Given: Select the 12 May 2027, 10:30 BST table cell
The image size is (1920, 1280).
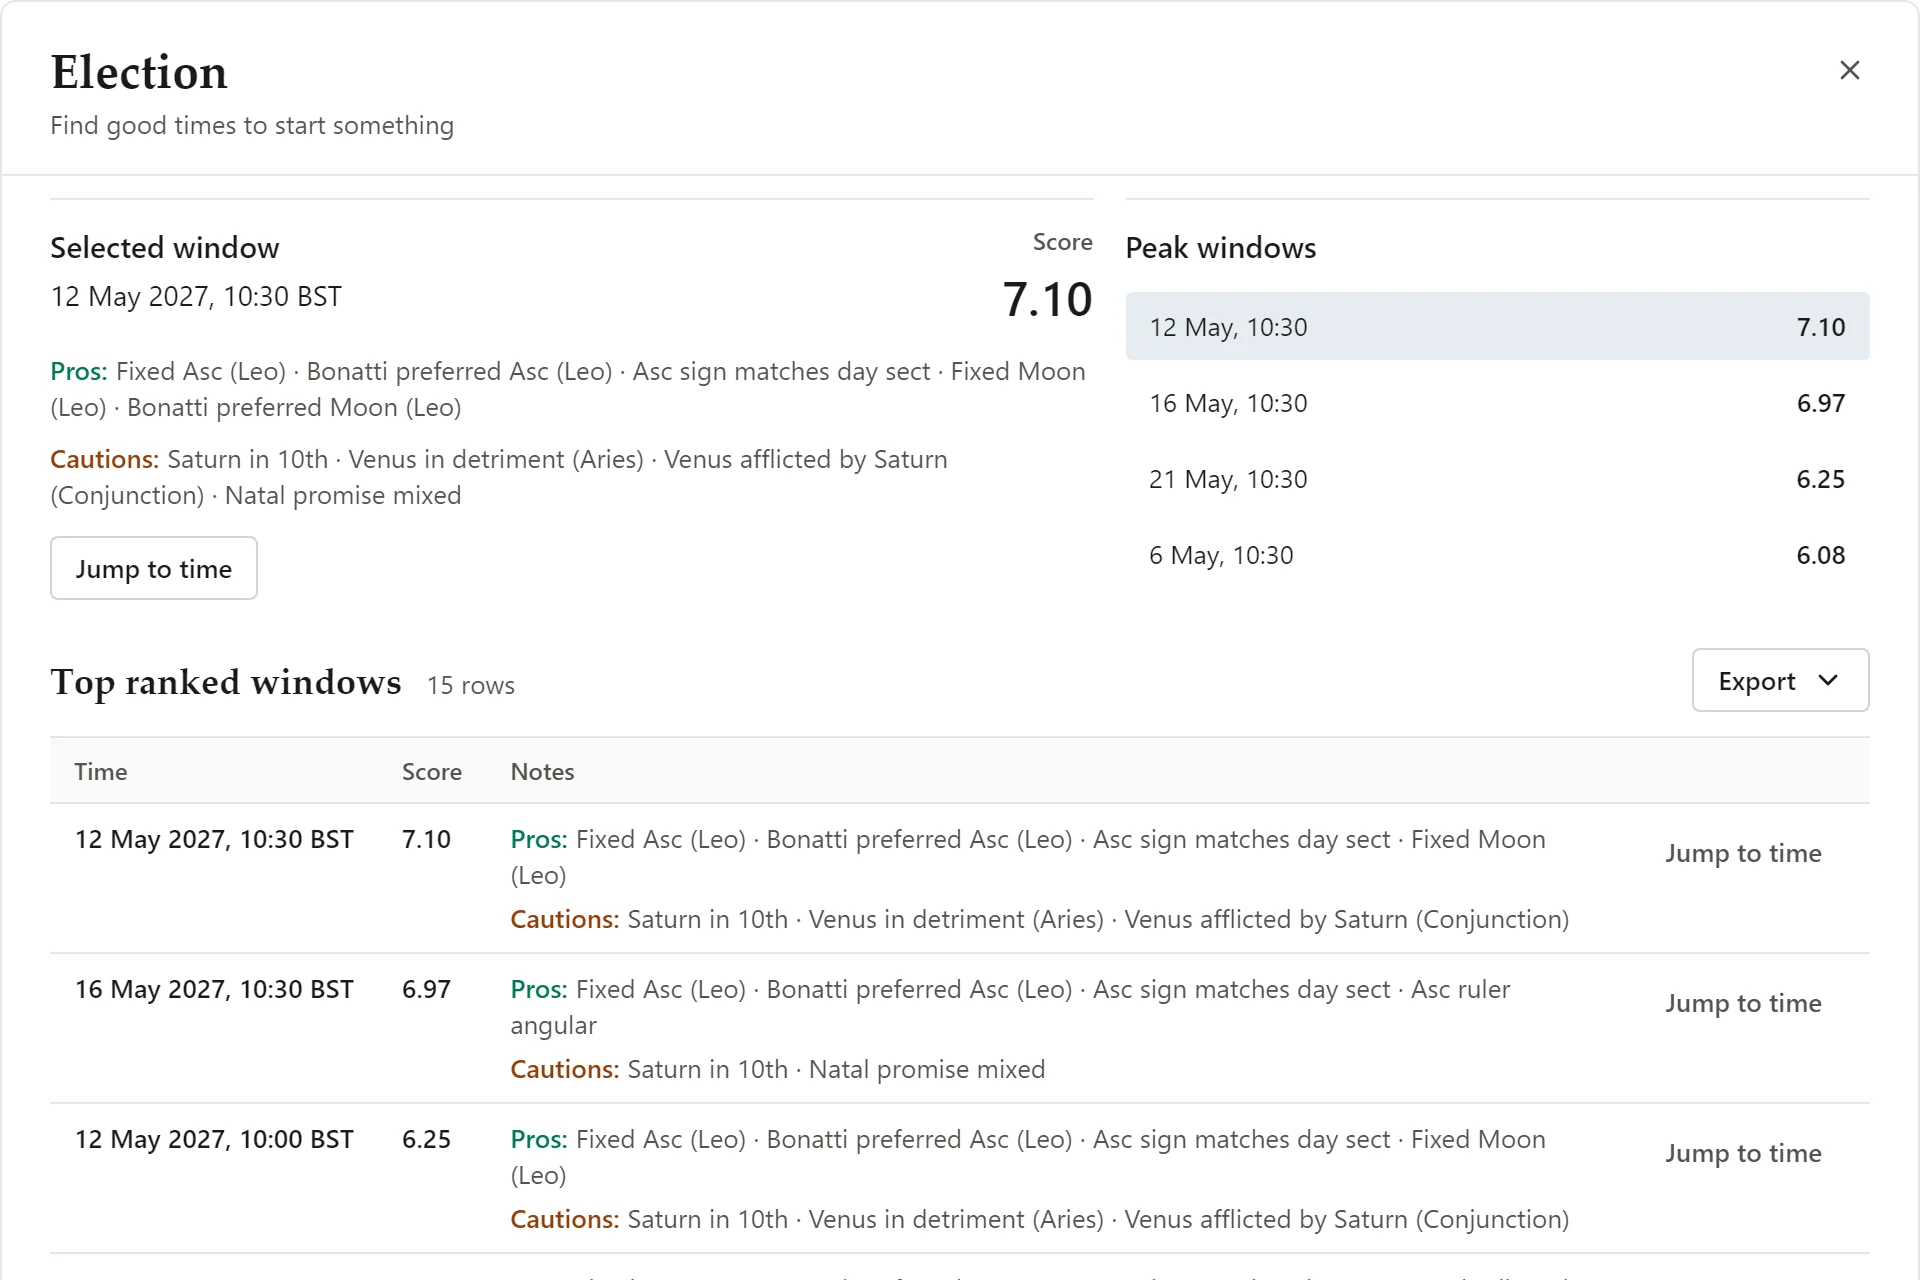Looking at the screenshot, I should coord(214,839).
